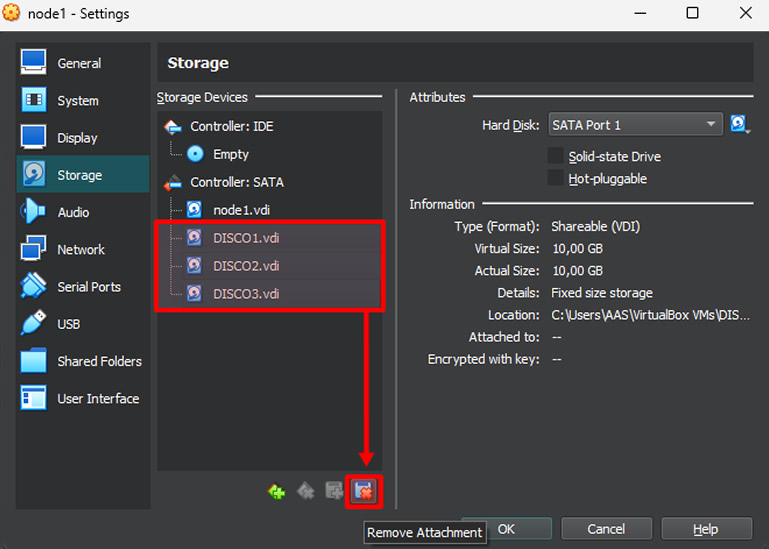
Task: Open the Network settings section
Action: (x=83, y=250)
